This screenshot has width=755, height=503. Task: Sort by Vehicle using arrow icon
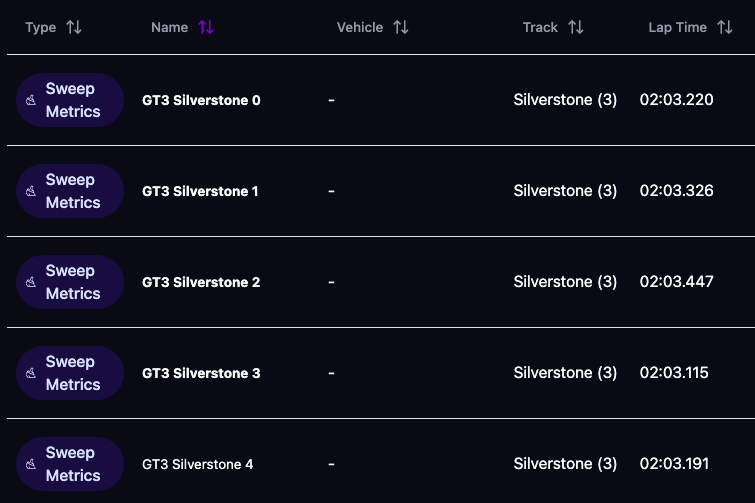401,27
